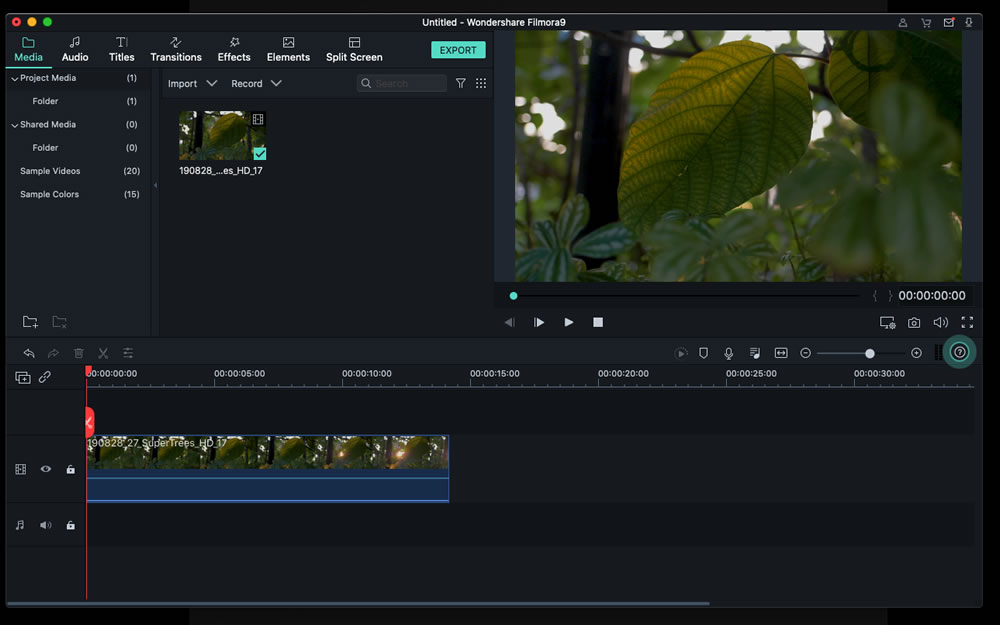Open the account user icon

click(x=903, y=22)
